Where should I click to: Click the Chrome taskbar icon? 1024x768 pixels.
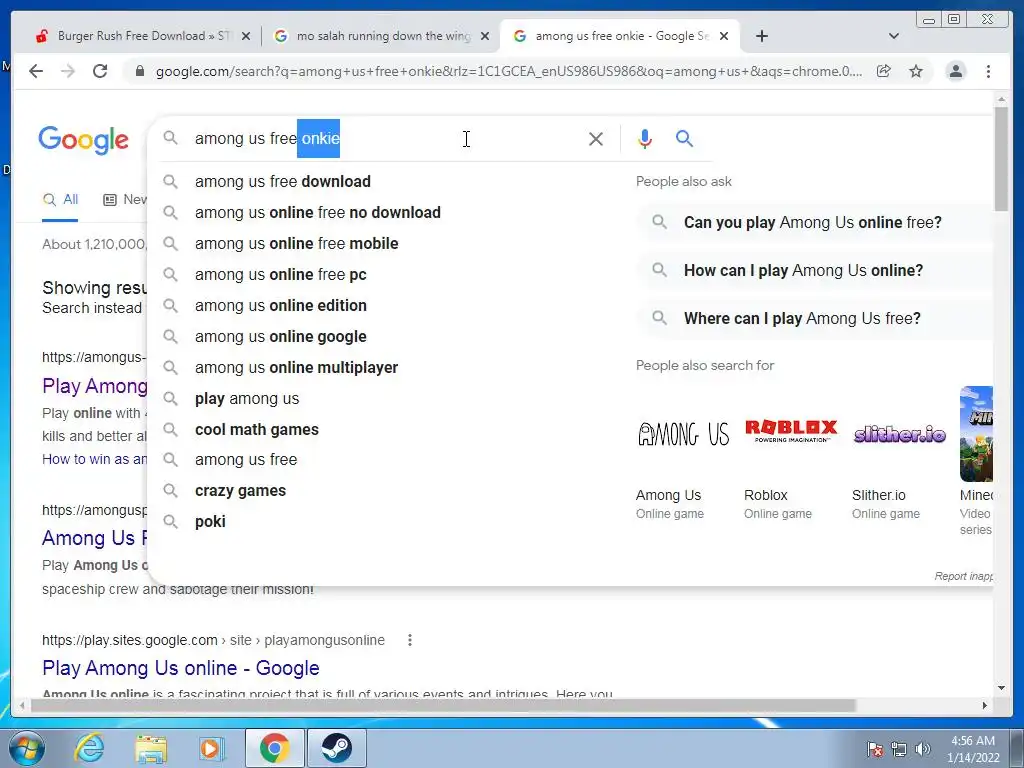coord(274,748)
